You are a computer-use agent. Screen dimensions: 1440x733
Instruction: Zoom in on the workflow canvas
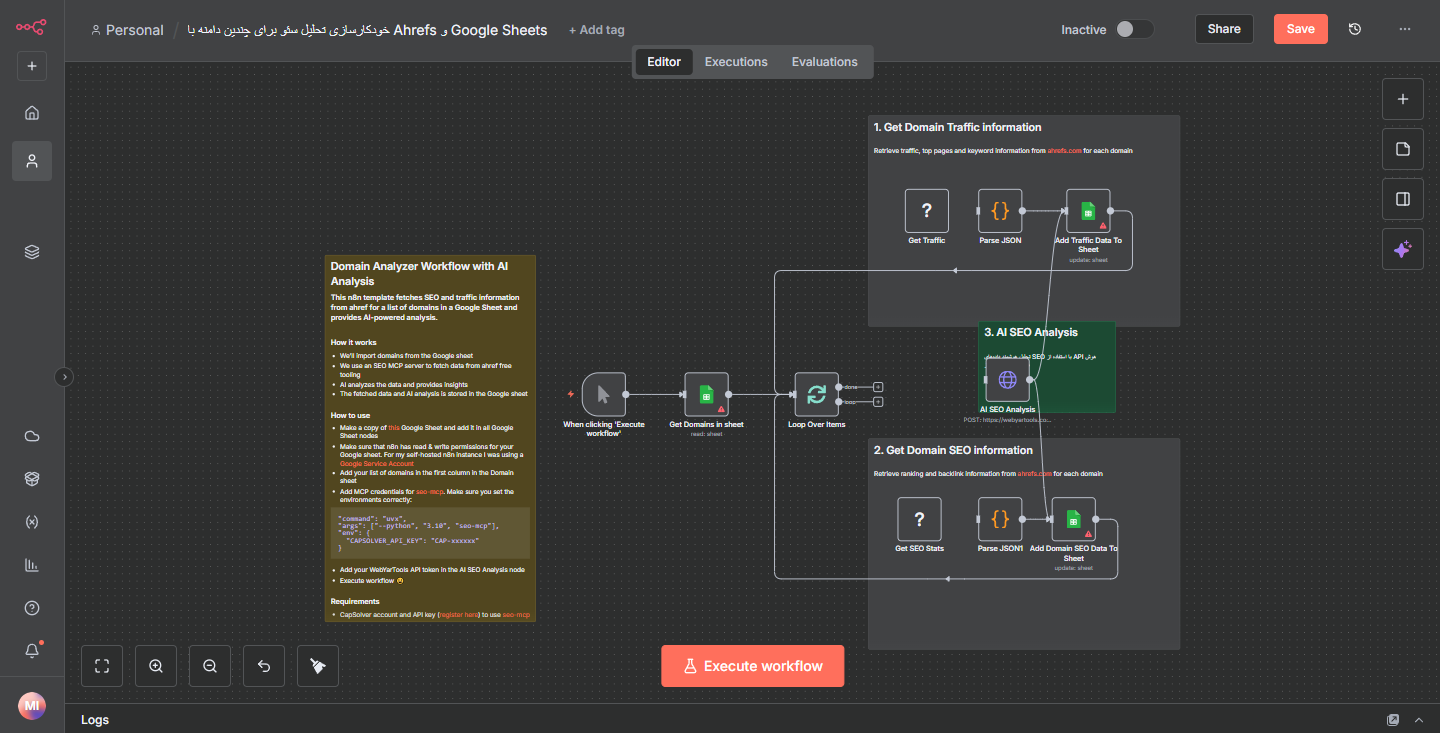(156, 666)
